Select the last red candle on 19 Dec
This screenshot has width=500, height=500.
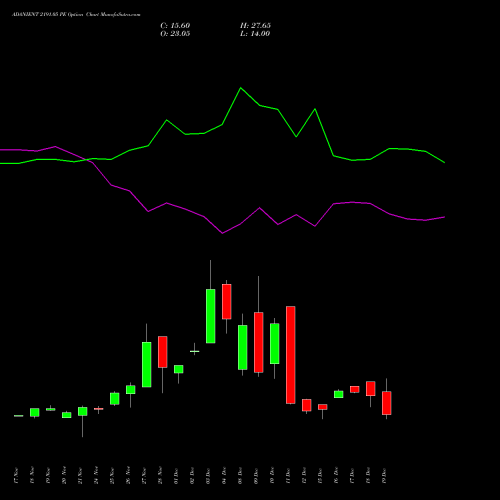pos(387,403)
